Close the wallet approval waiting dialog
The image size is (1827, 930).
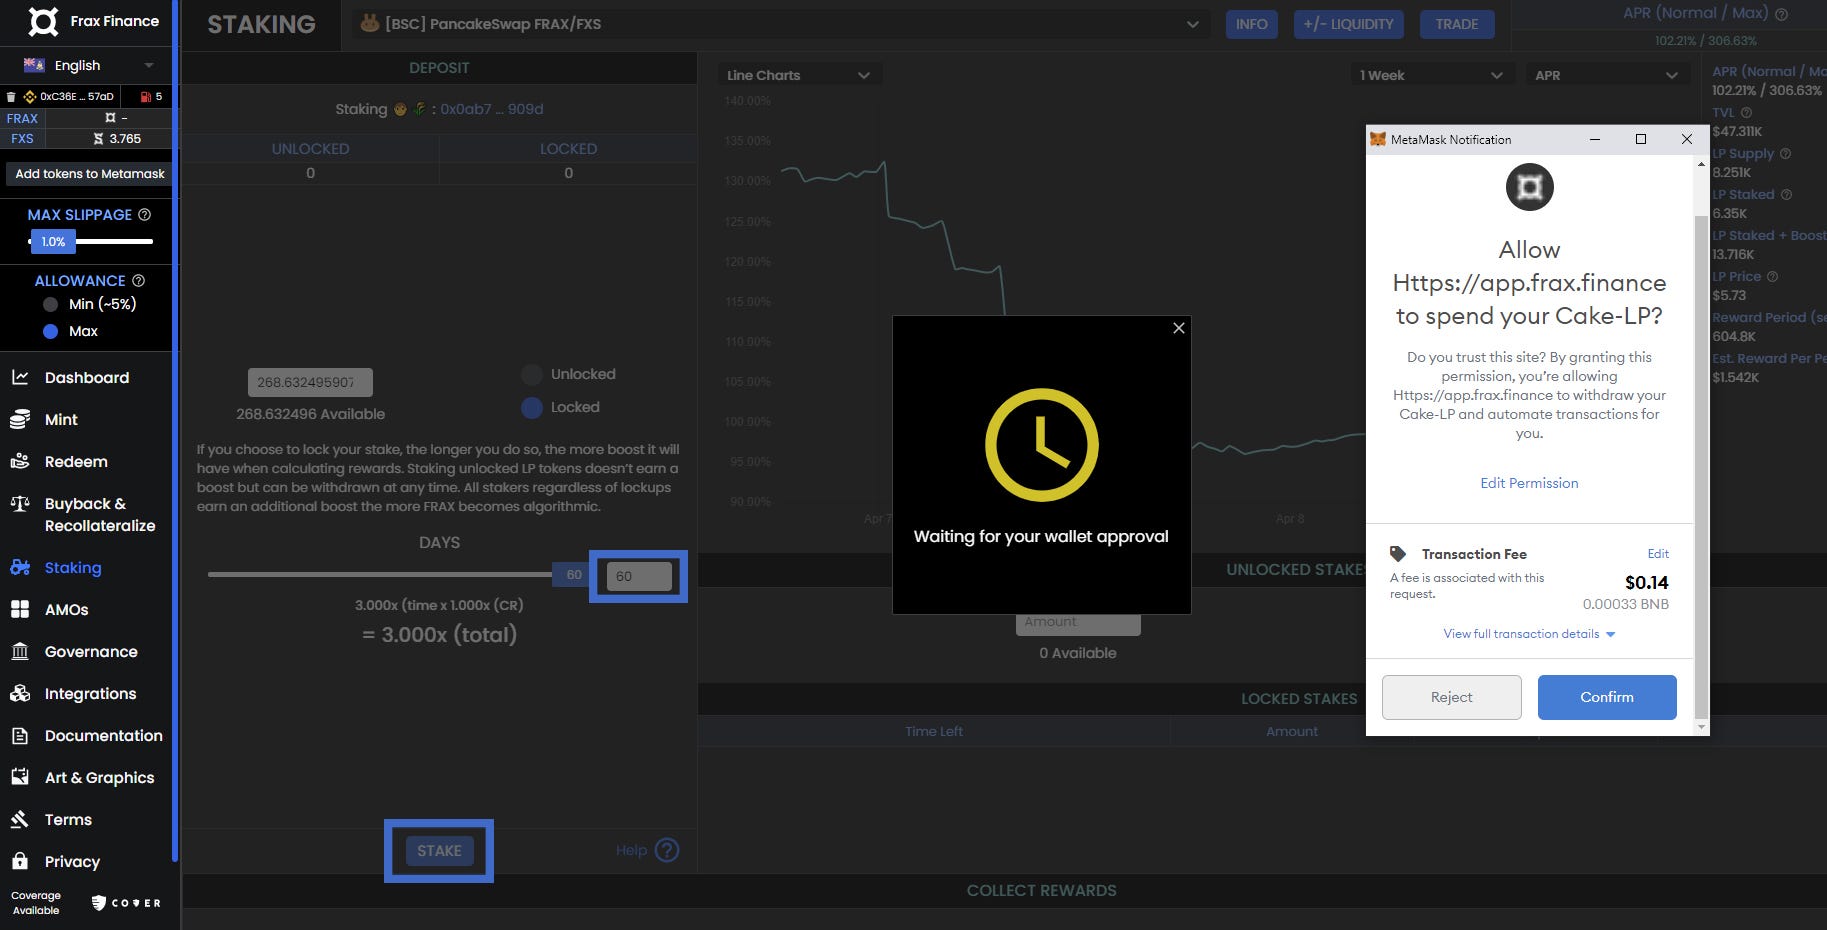click(1179, 328)
